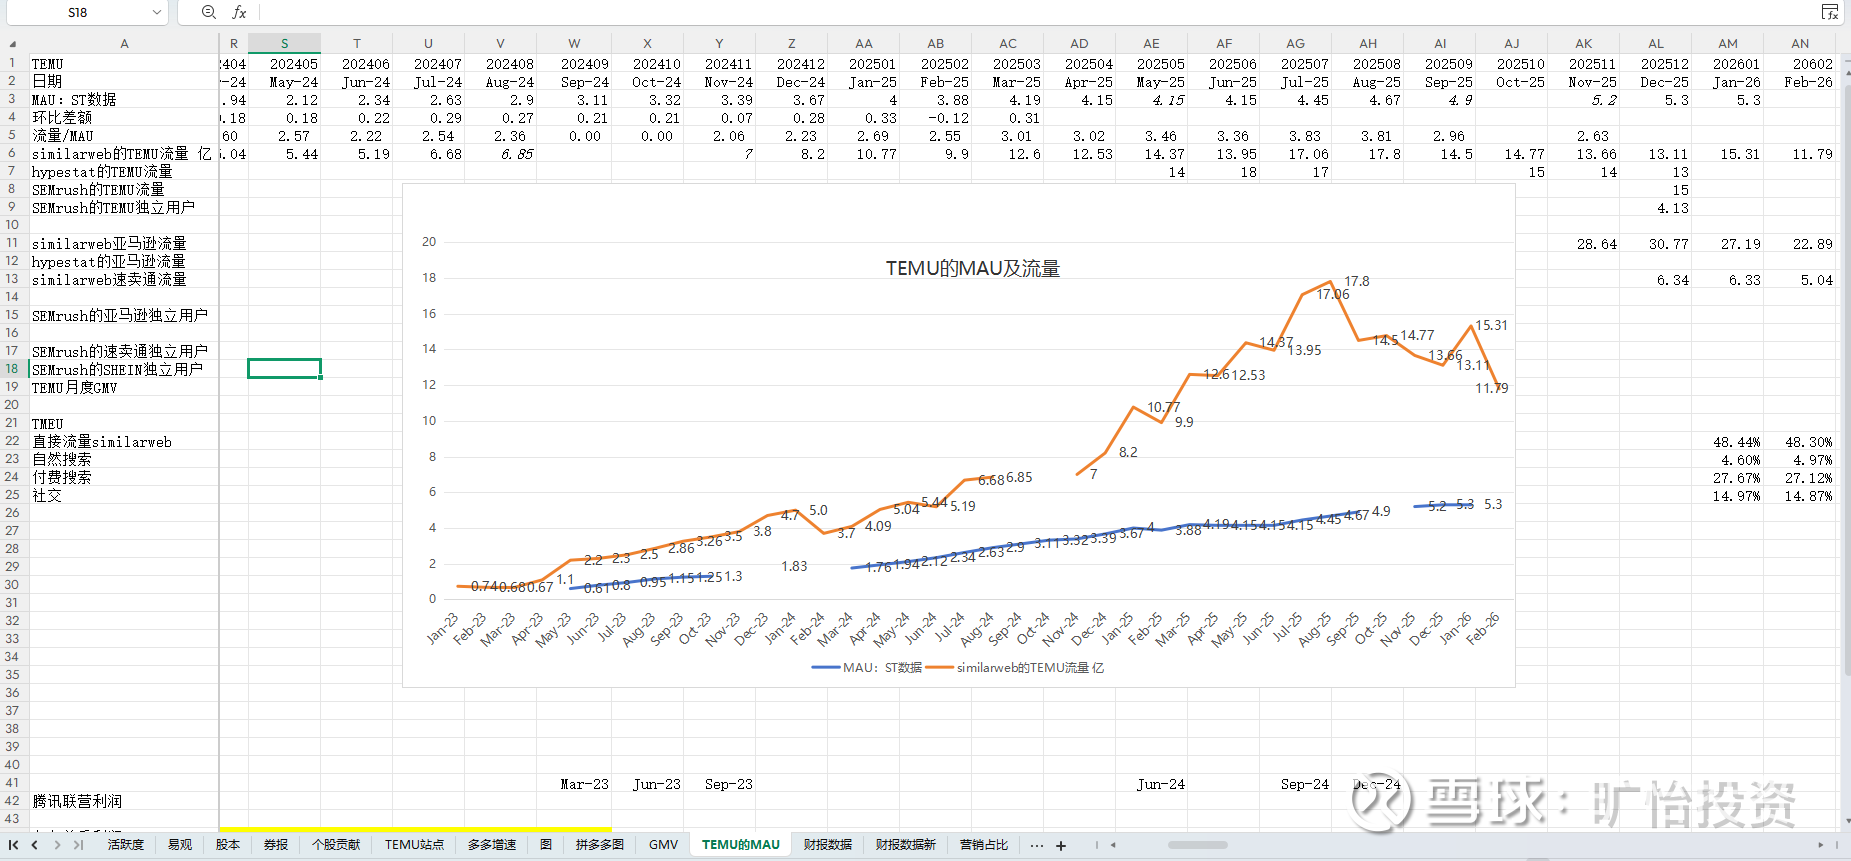Open the 股本 sheet tab
The width and height of the screenshot is (1851, 861).
pyautogui.click(x=228, y=845)
